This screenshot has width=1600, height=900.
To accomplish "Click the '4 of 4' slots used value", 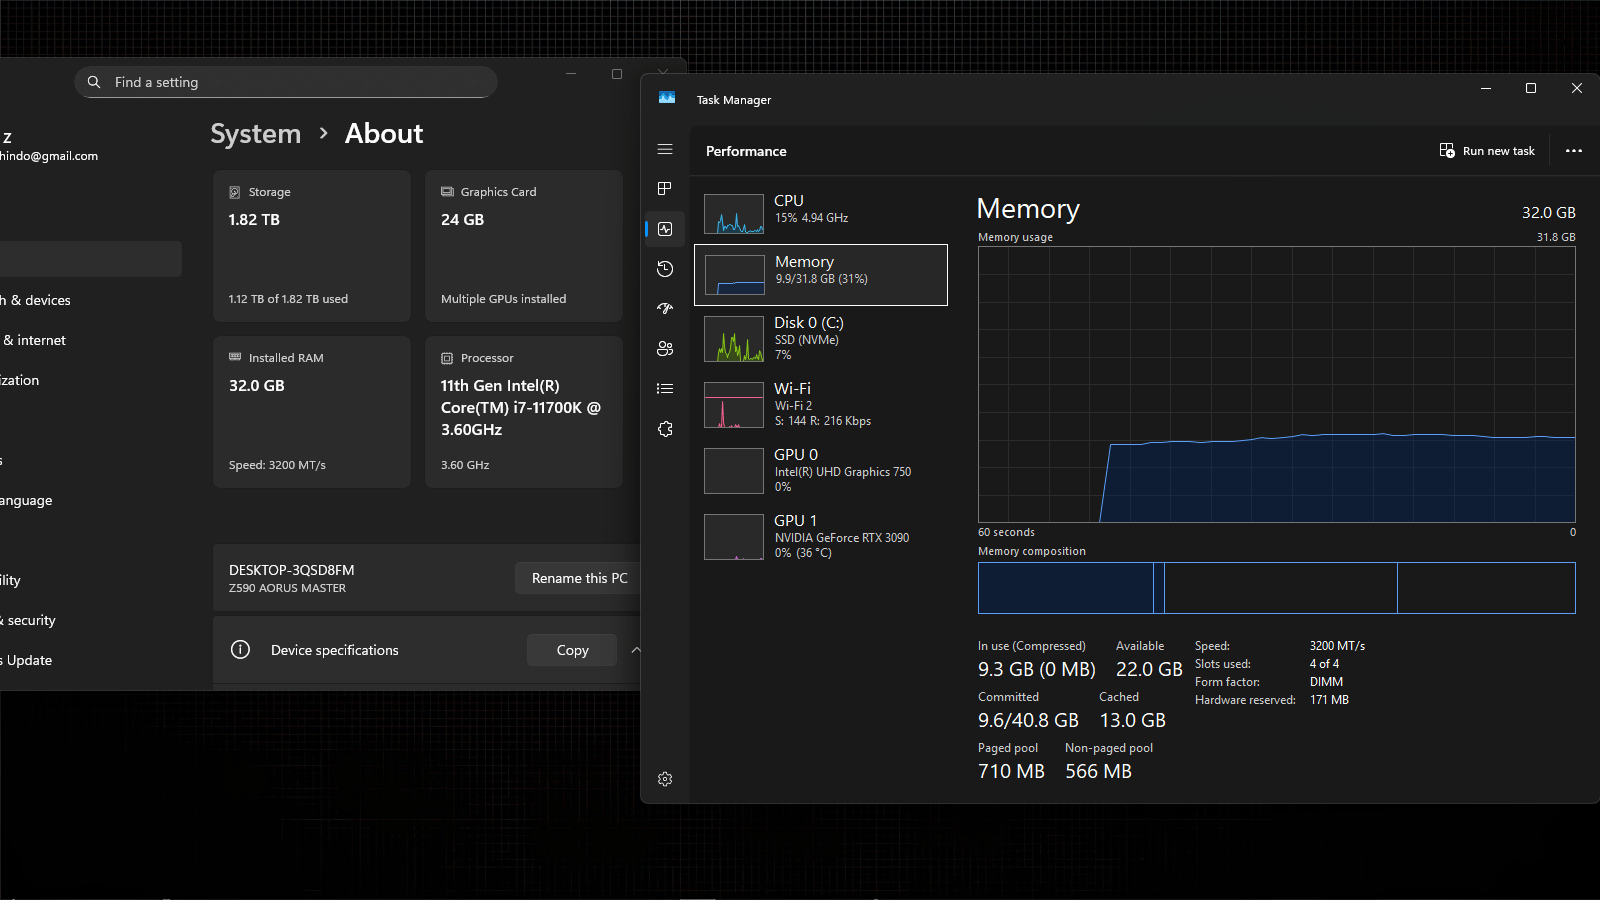I will (x=1324, y=664).
